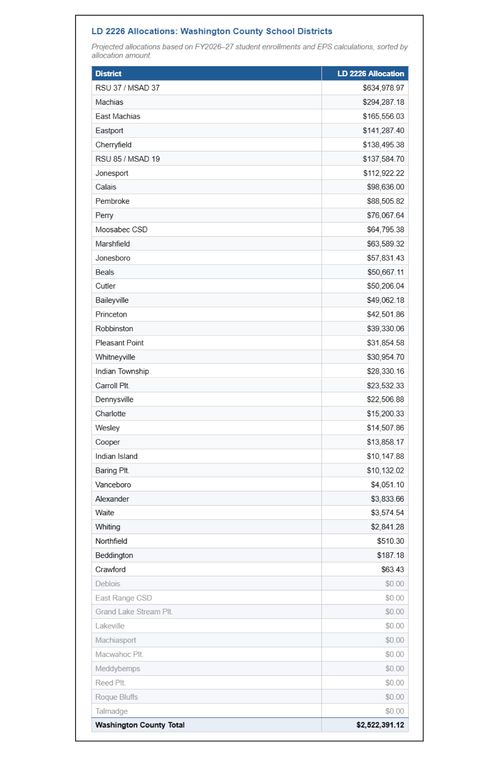This screenshot has height=765, width=500.
Task: Click the Machias district name
Action: tap(109, 102)
